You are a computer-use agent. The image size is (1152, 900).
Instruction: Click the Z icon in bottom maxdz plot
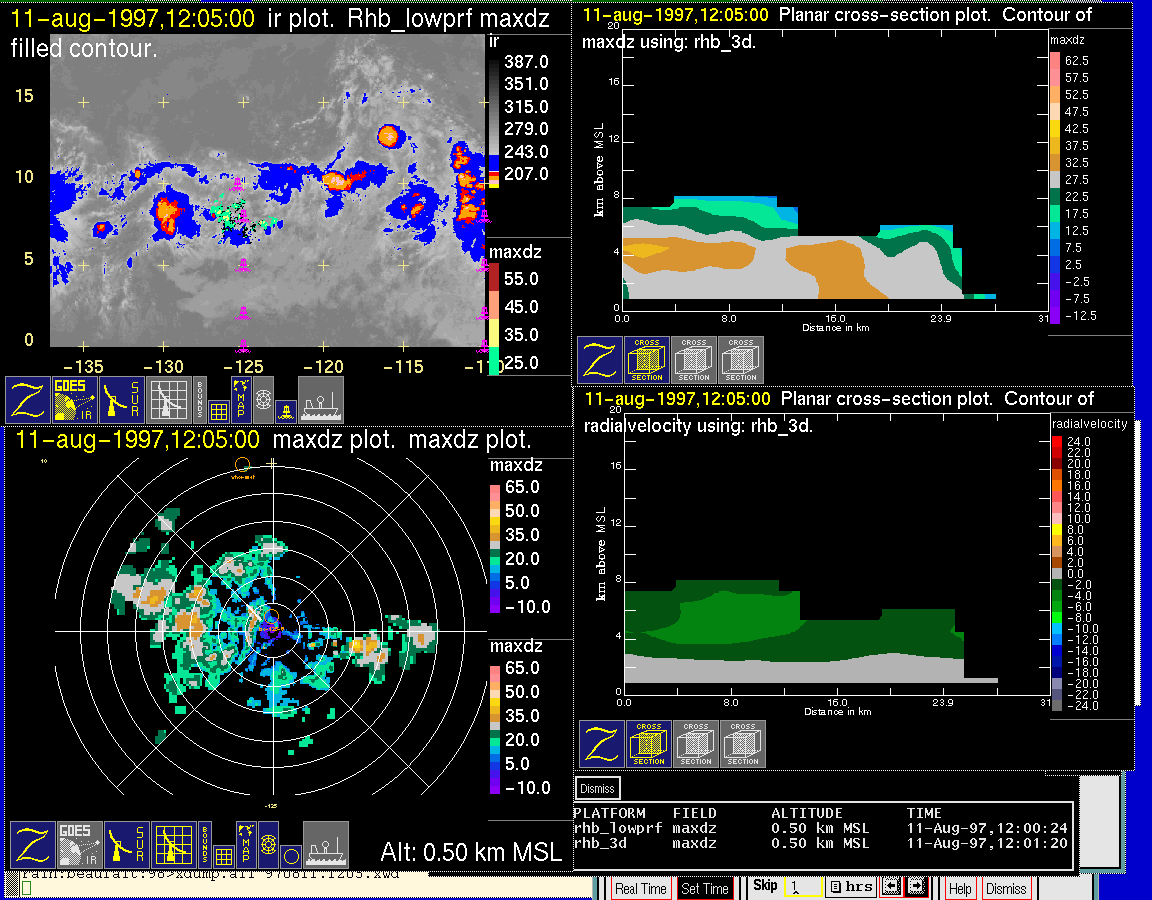coord(32,845)
